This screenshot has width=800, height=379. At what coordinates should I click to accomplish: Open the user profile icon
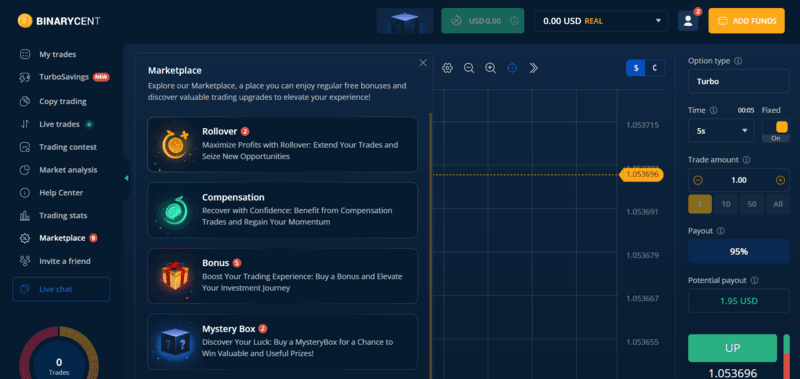point(688,21)
